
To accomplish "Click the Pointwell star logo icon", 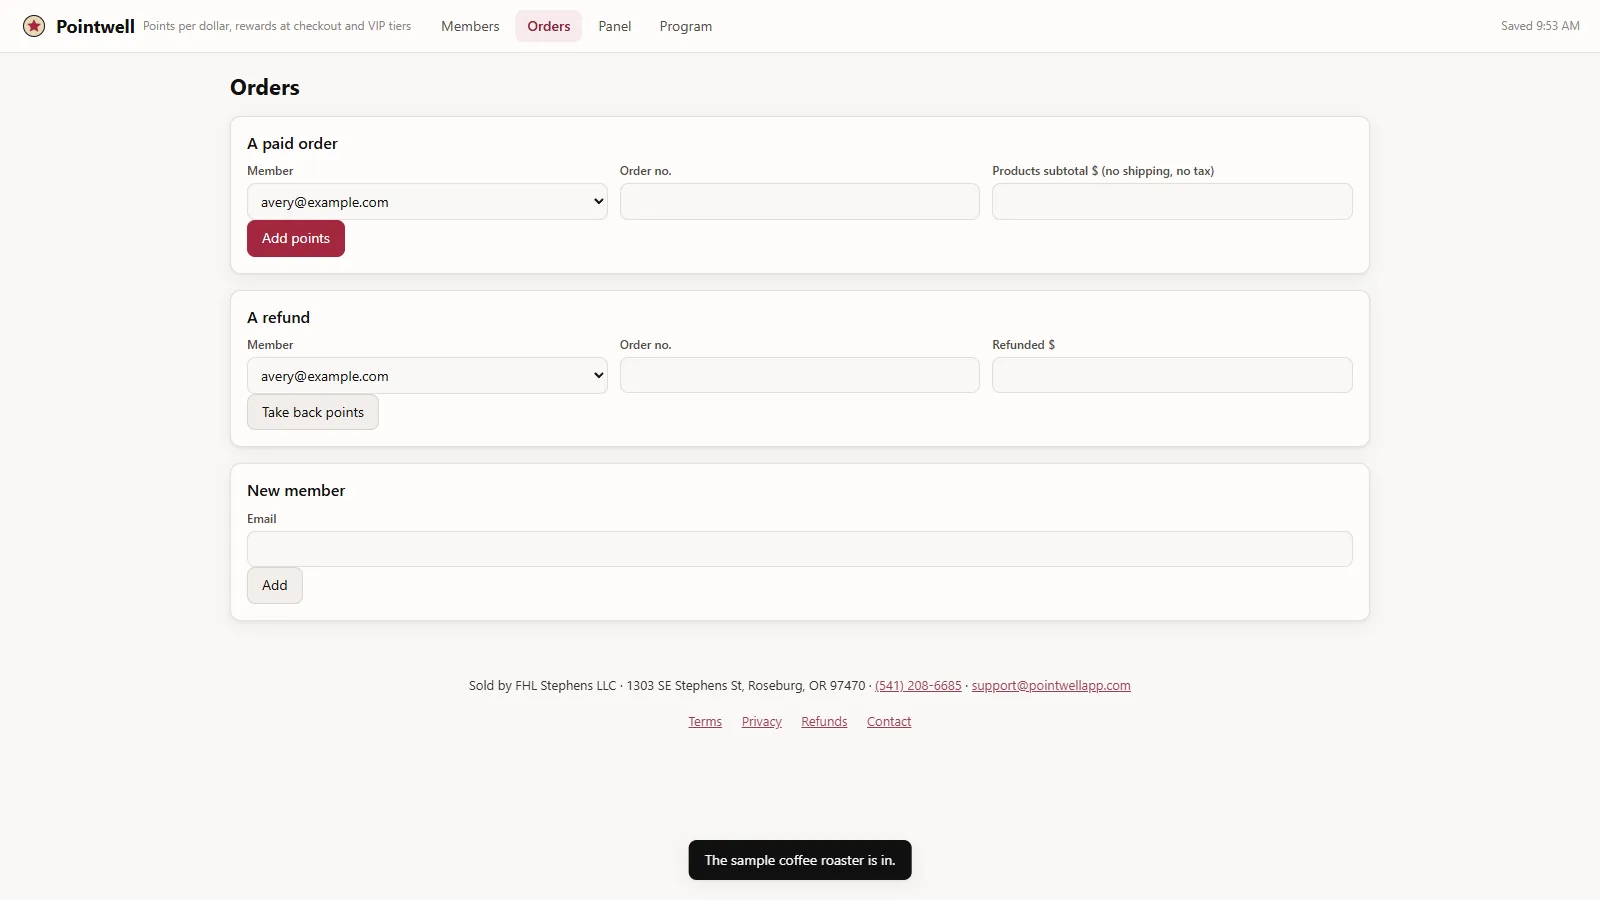I will [34, 26].
